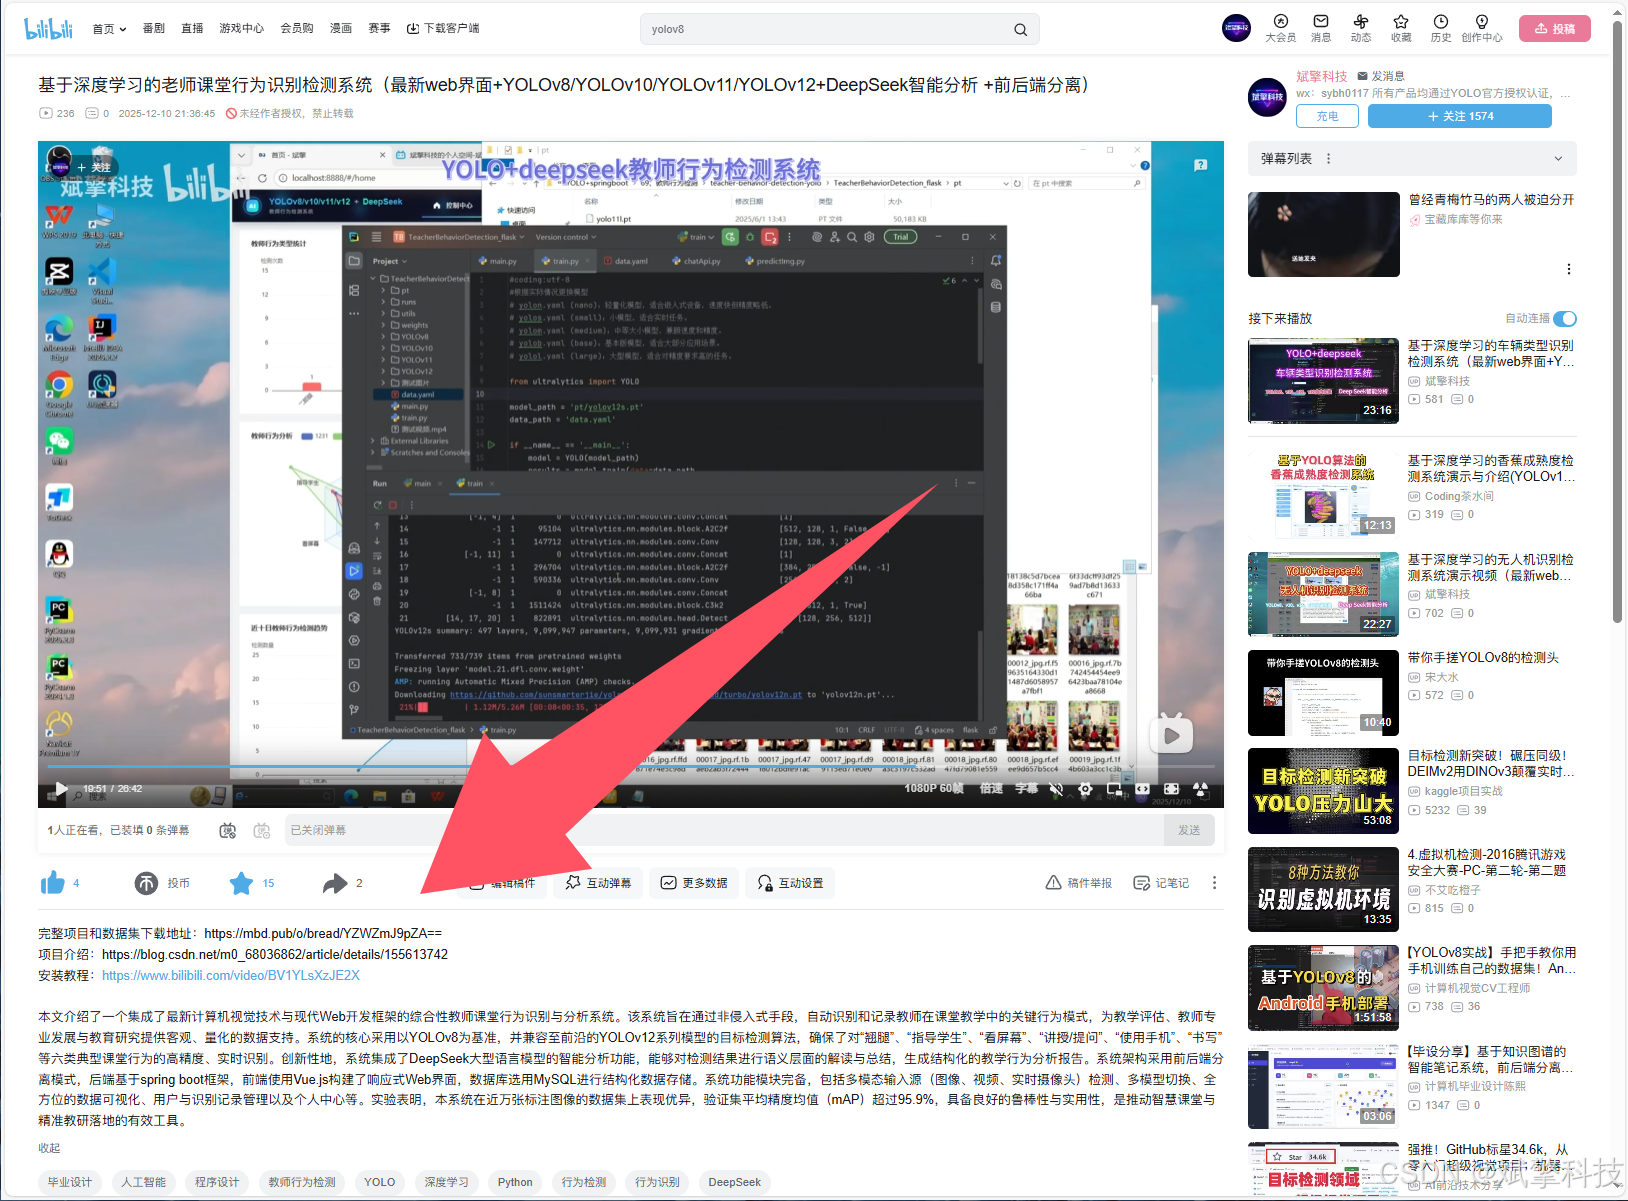Click the pink 投稿 upload button
This screenshot has height=1201, width=1628.
click(1554, 29)
